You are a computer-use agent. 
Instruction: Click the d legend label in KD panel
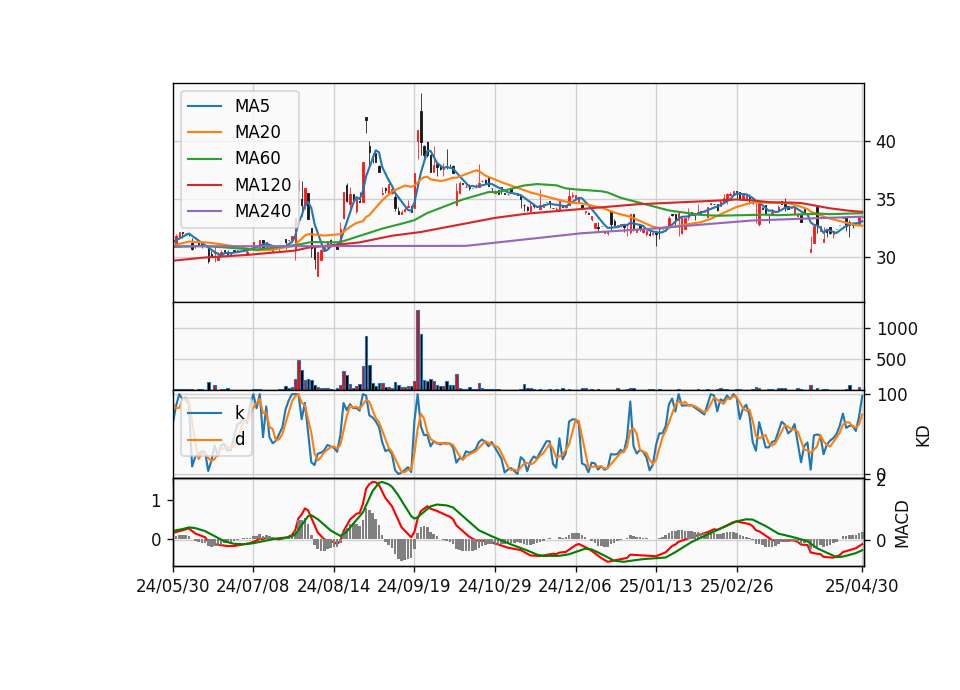point(239,439)
